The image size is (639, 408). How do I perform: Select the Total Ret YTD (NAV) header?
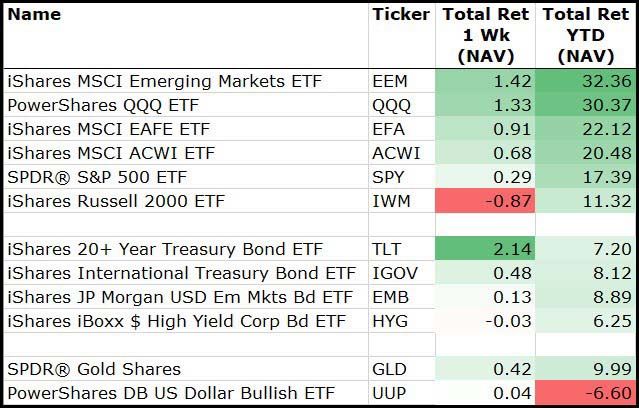(x=585, y=35)
